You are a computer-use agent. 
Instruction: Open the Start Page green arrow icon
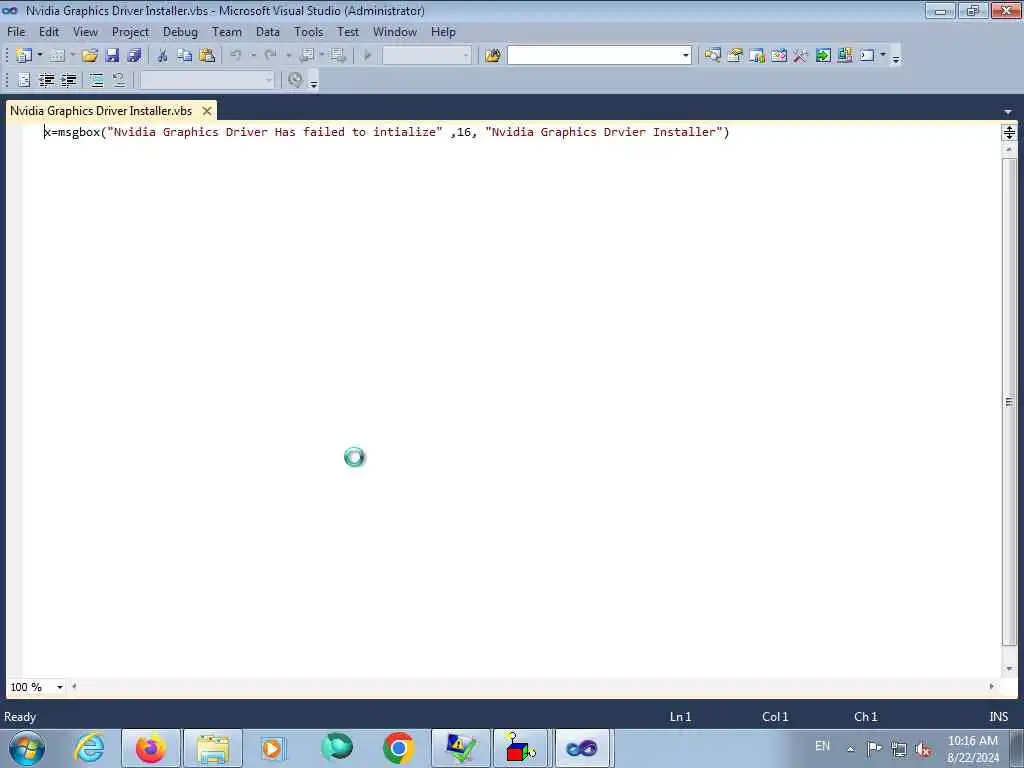(x=823, y=56)
